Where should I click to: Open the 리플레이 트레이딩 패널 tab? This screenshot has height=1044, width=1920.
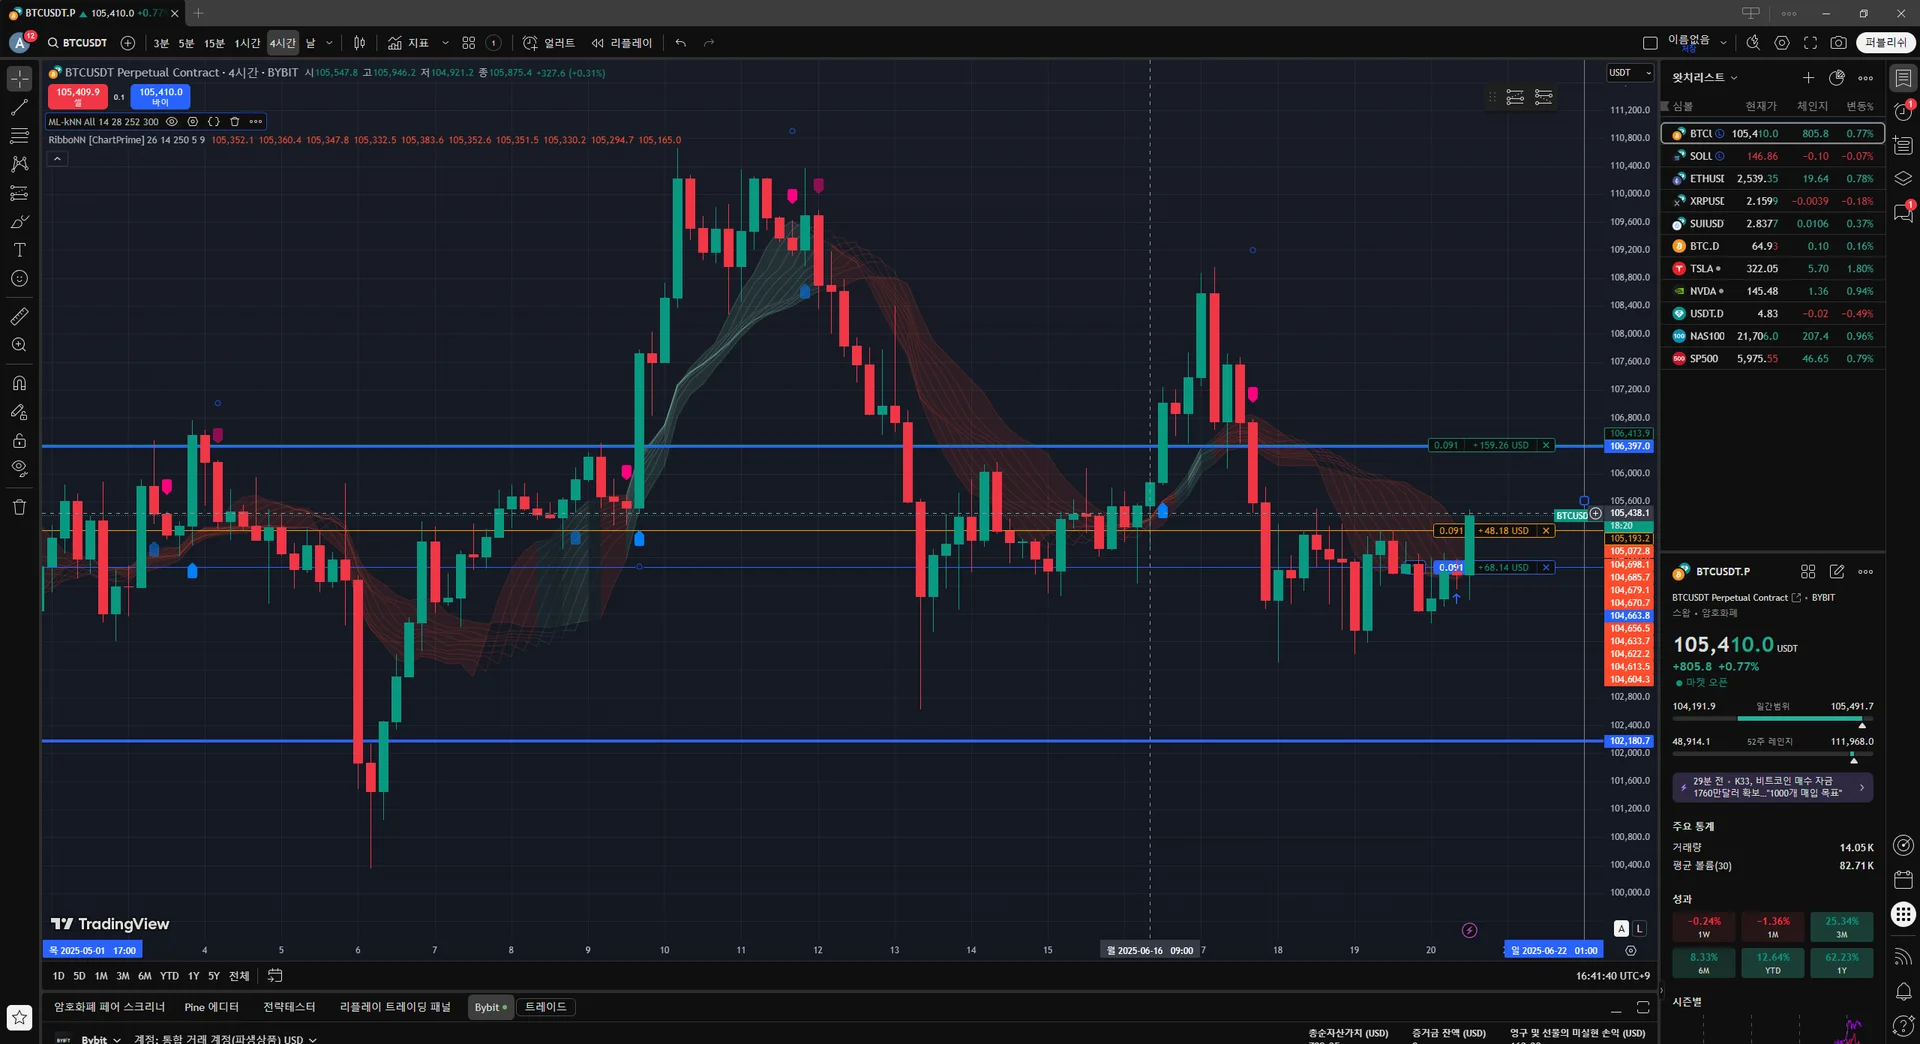click(395, 1007)
